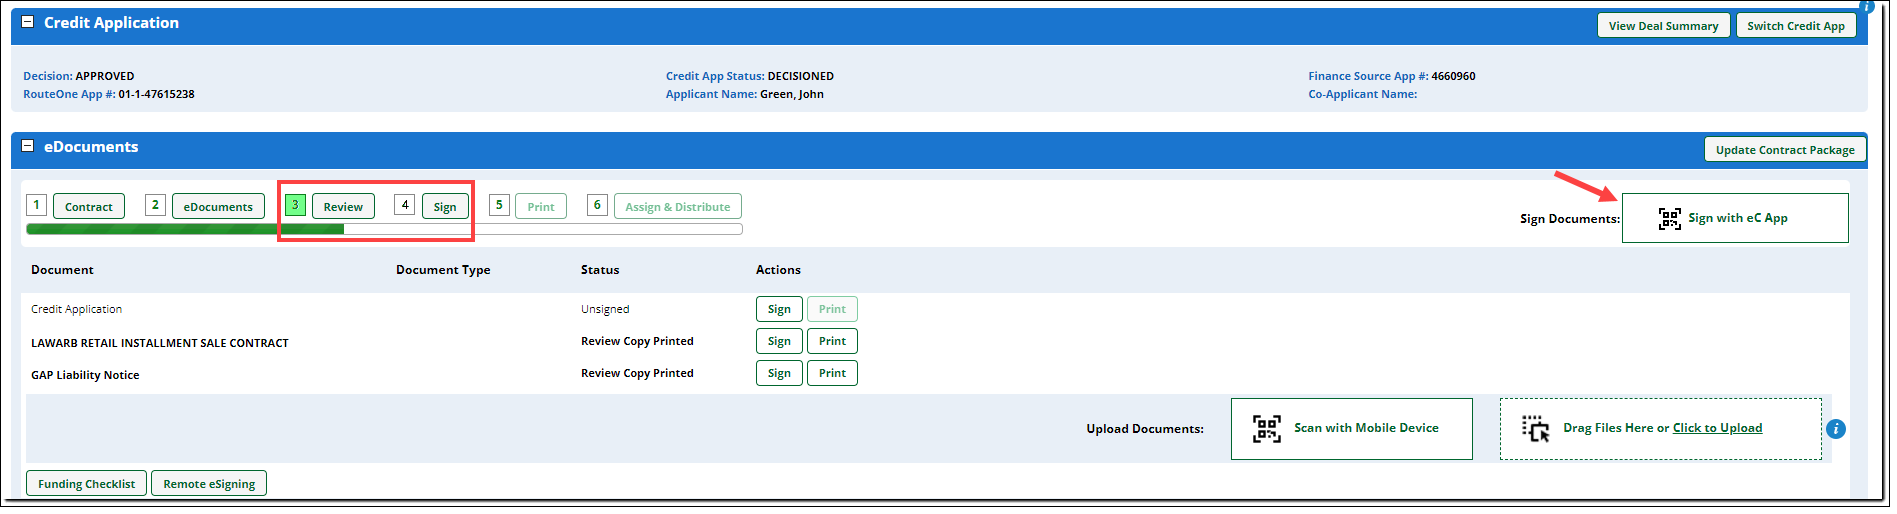Image resolution: width=1897 pixels, height=514 pixels.
Task: Click step number 1 box
Action: click(x=36, y=205)
